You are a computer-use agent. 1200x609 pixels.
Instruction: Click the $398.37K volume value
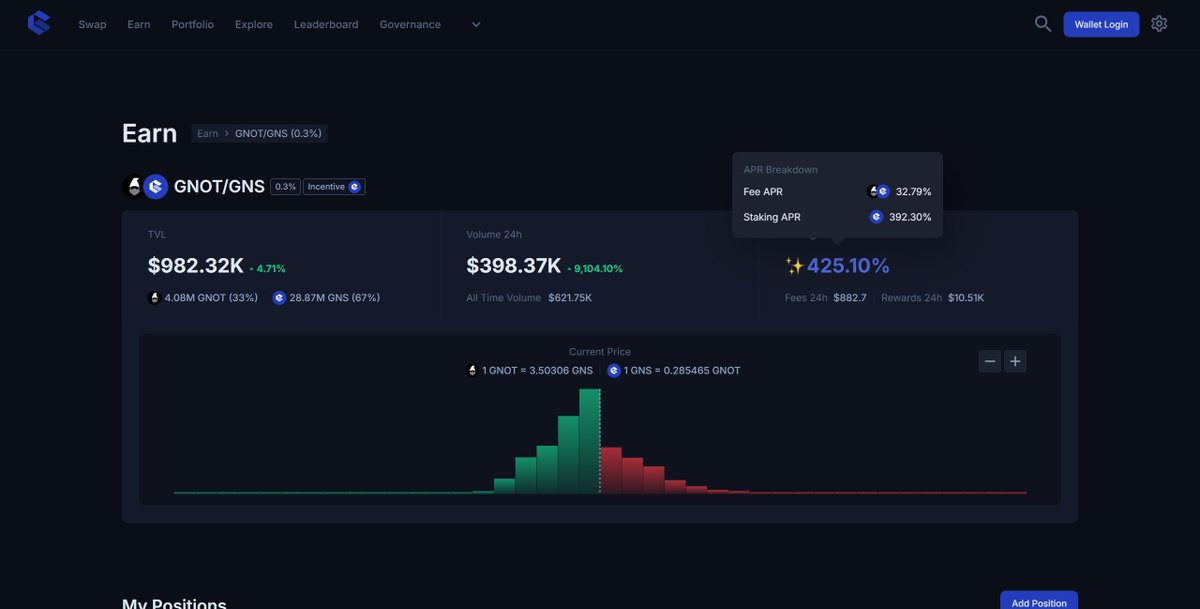[514, 266]
